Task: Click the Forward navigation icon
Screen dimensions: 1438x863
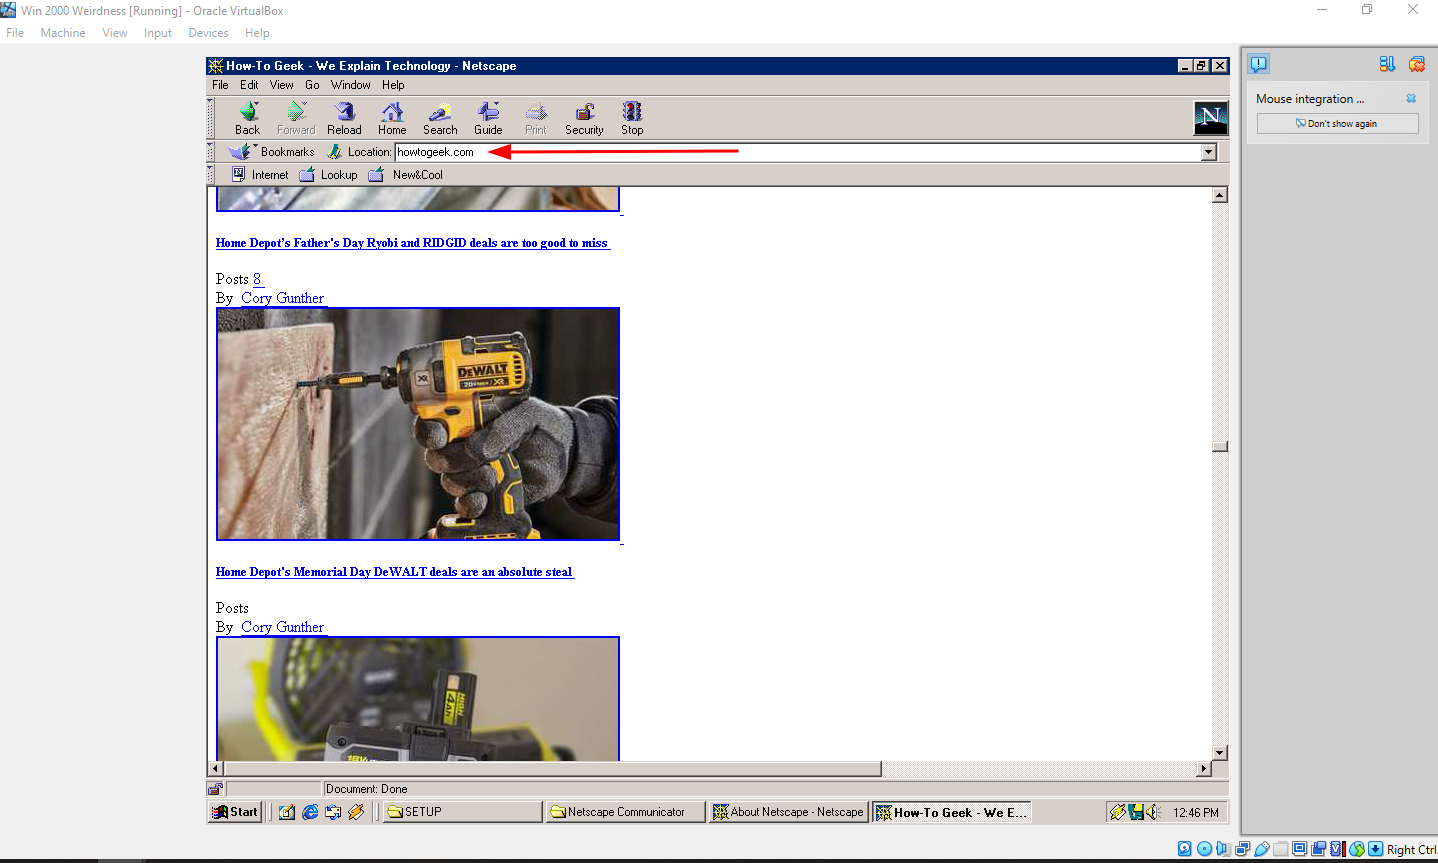Action: tap(296, 118)
